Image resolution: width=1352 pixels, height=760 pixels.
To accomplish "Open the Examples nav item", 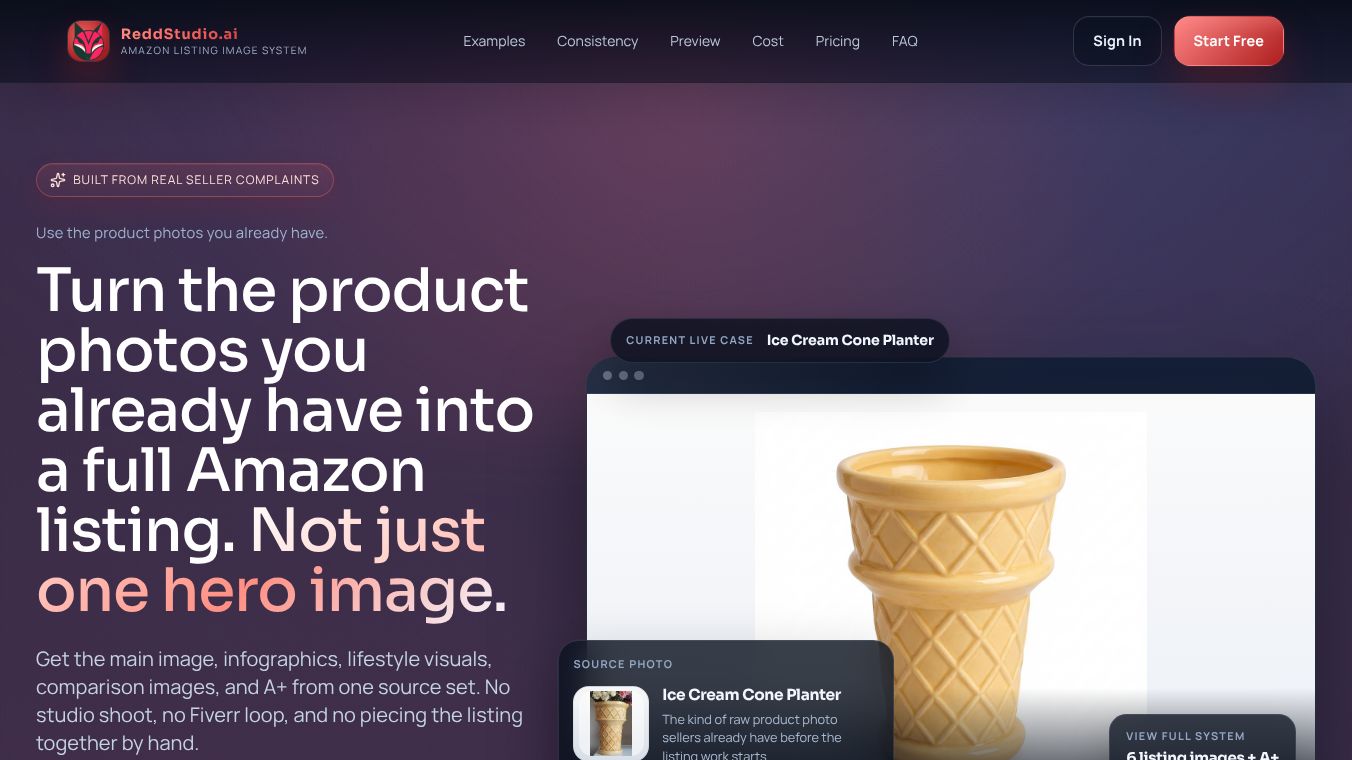I will coord(494,41).
